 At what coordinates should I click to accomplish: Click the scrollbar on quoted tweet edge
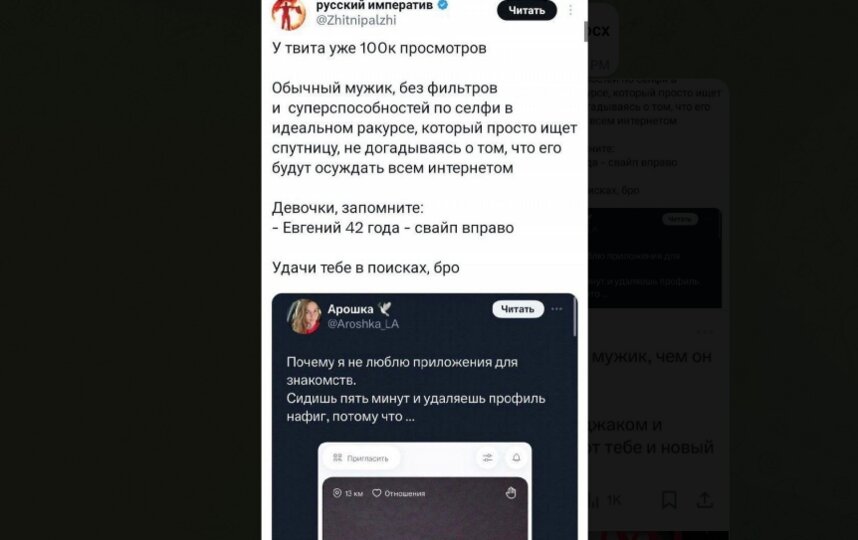pyautogui.click(x=575, y=317)
